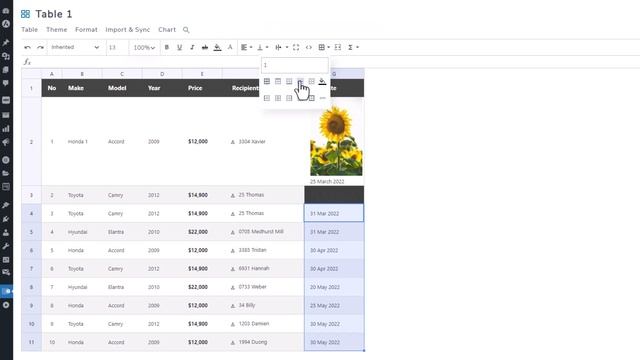Select column D header
The width and height of the screenshot is (640, 360).
(x=162, y=74)
